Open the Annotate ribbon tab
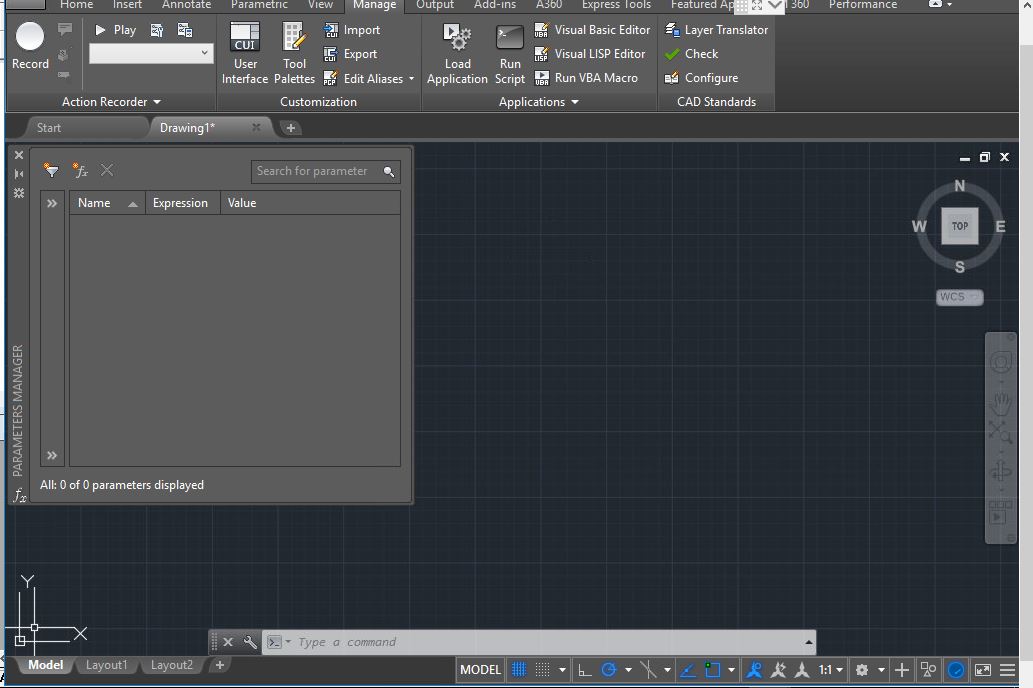This screenshot has width=1033, height=688. (x=186, y=5)
